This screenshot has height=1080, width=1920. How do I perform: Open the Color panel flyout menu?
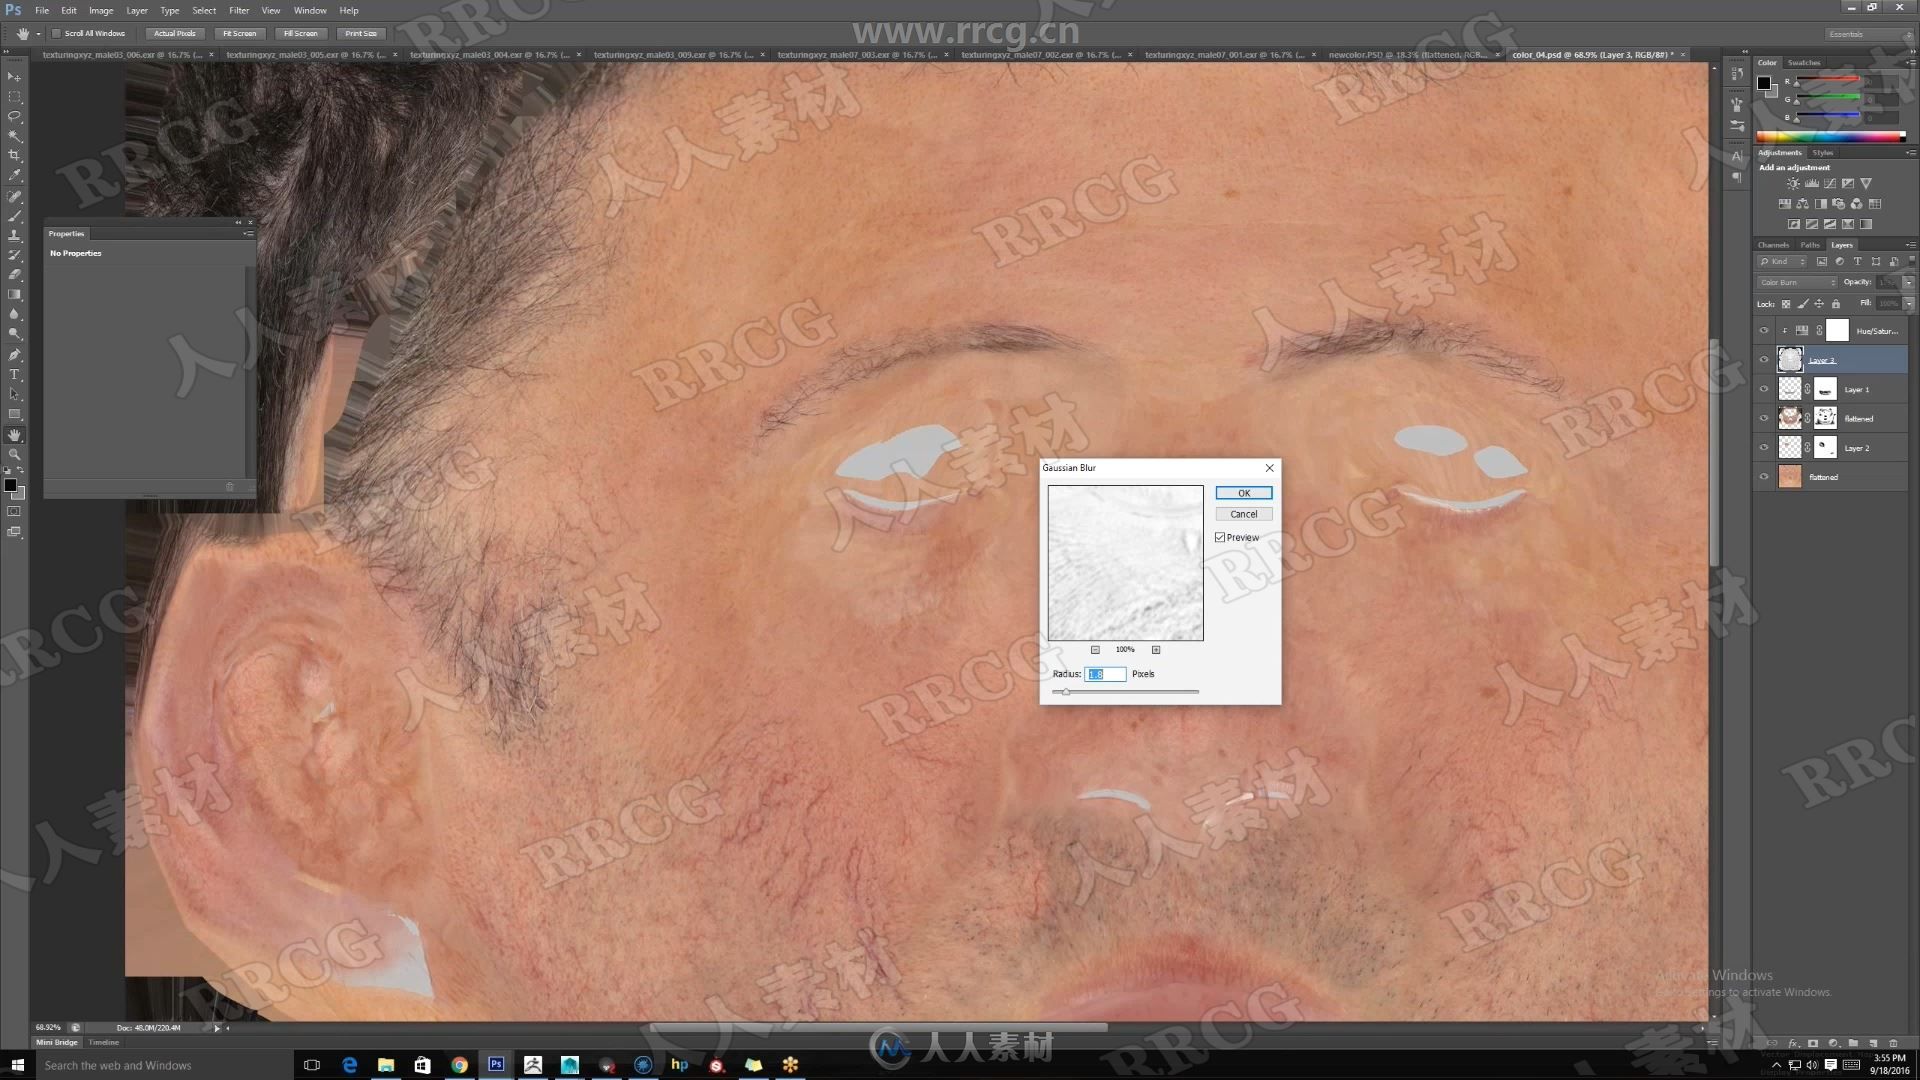point(1910,63)
